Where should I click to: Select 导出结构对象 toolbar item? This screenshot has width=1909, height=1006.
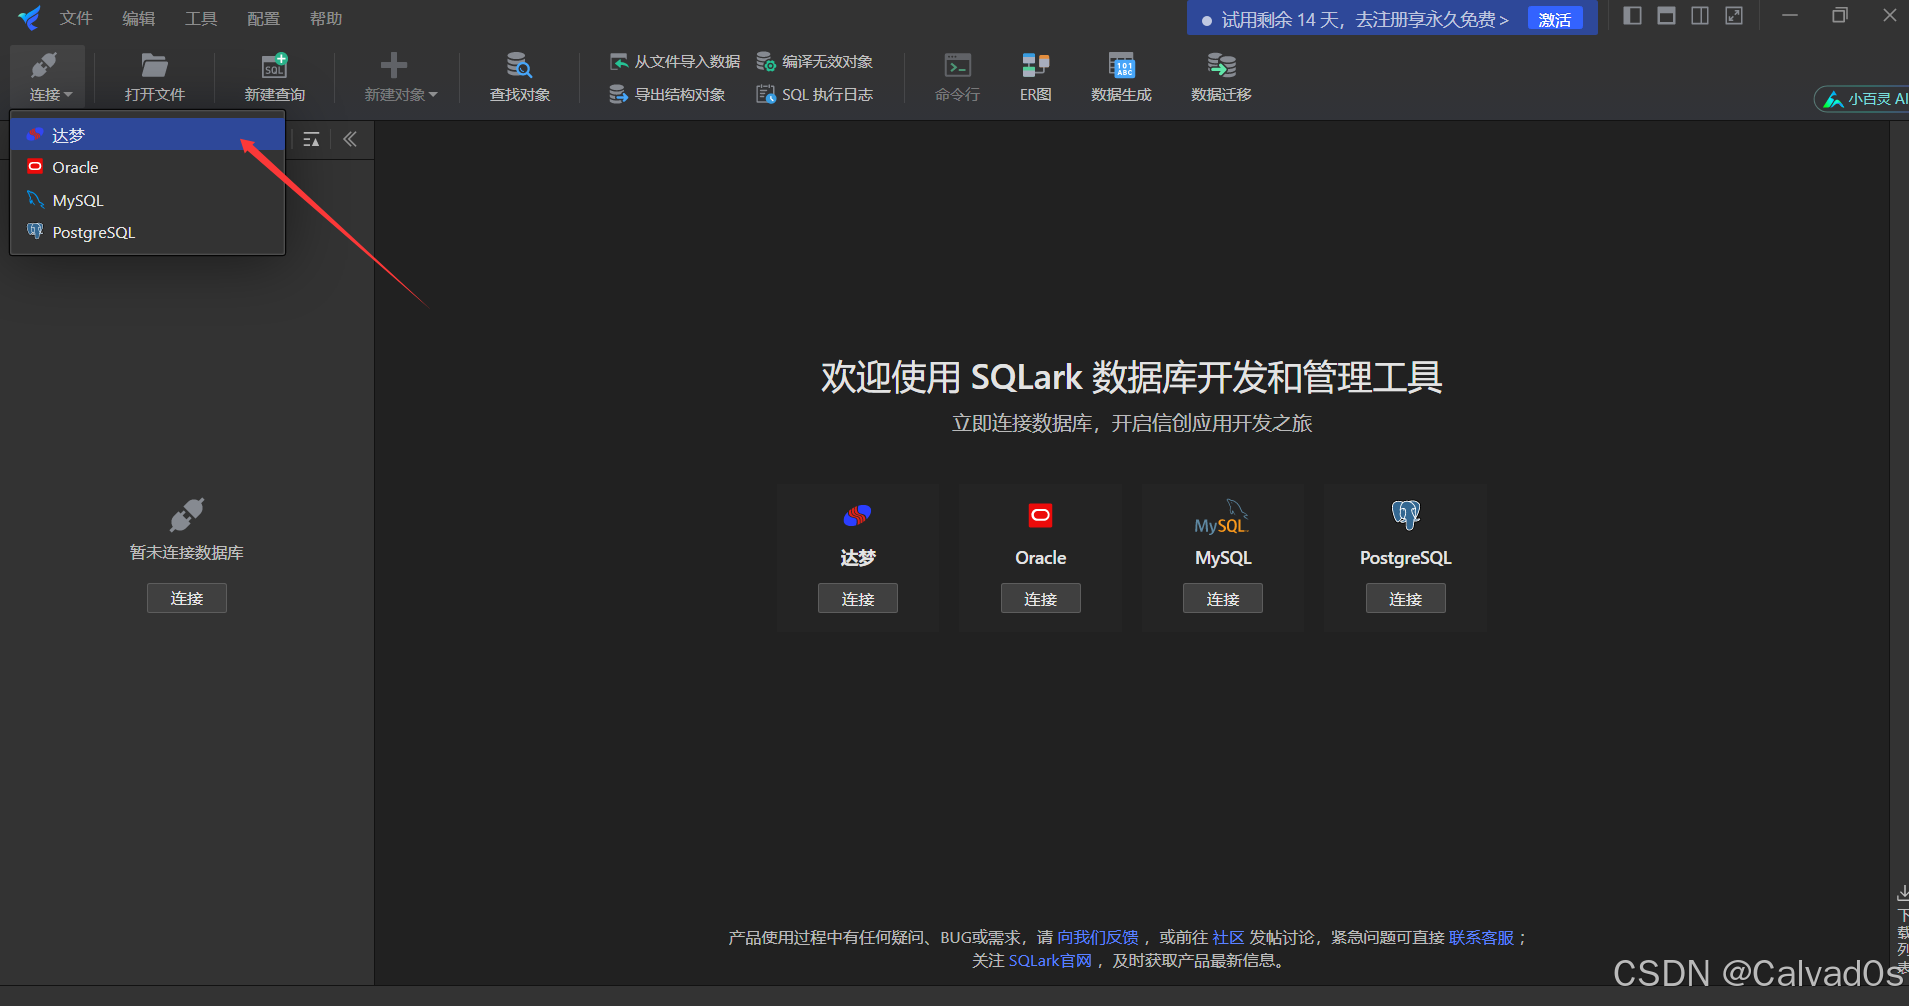point(667,95)
